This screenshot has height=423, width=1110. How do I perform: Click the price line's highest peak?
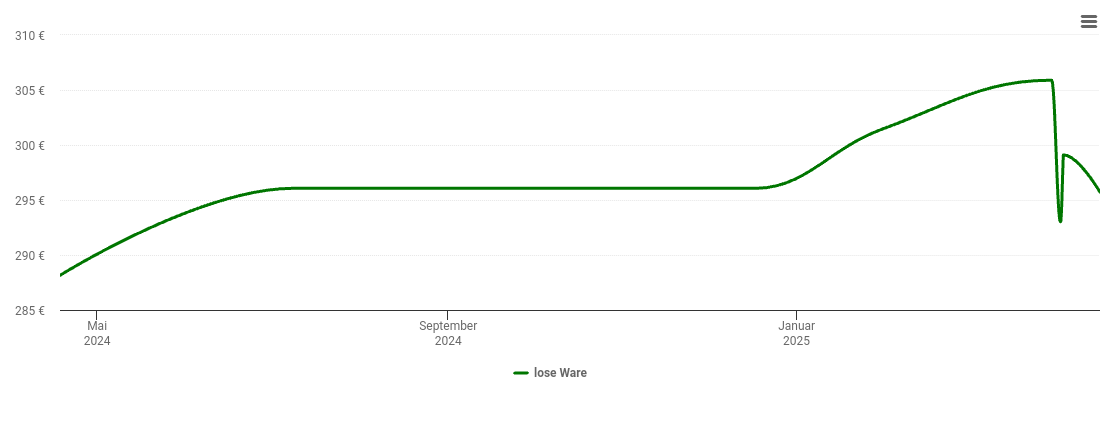coord(1051,80)
